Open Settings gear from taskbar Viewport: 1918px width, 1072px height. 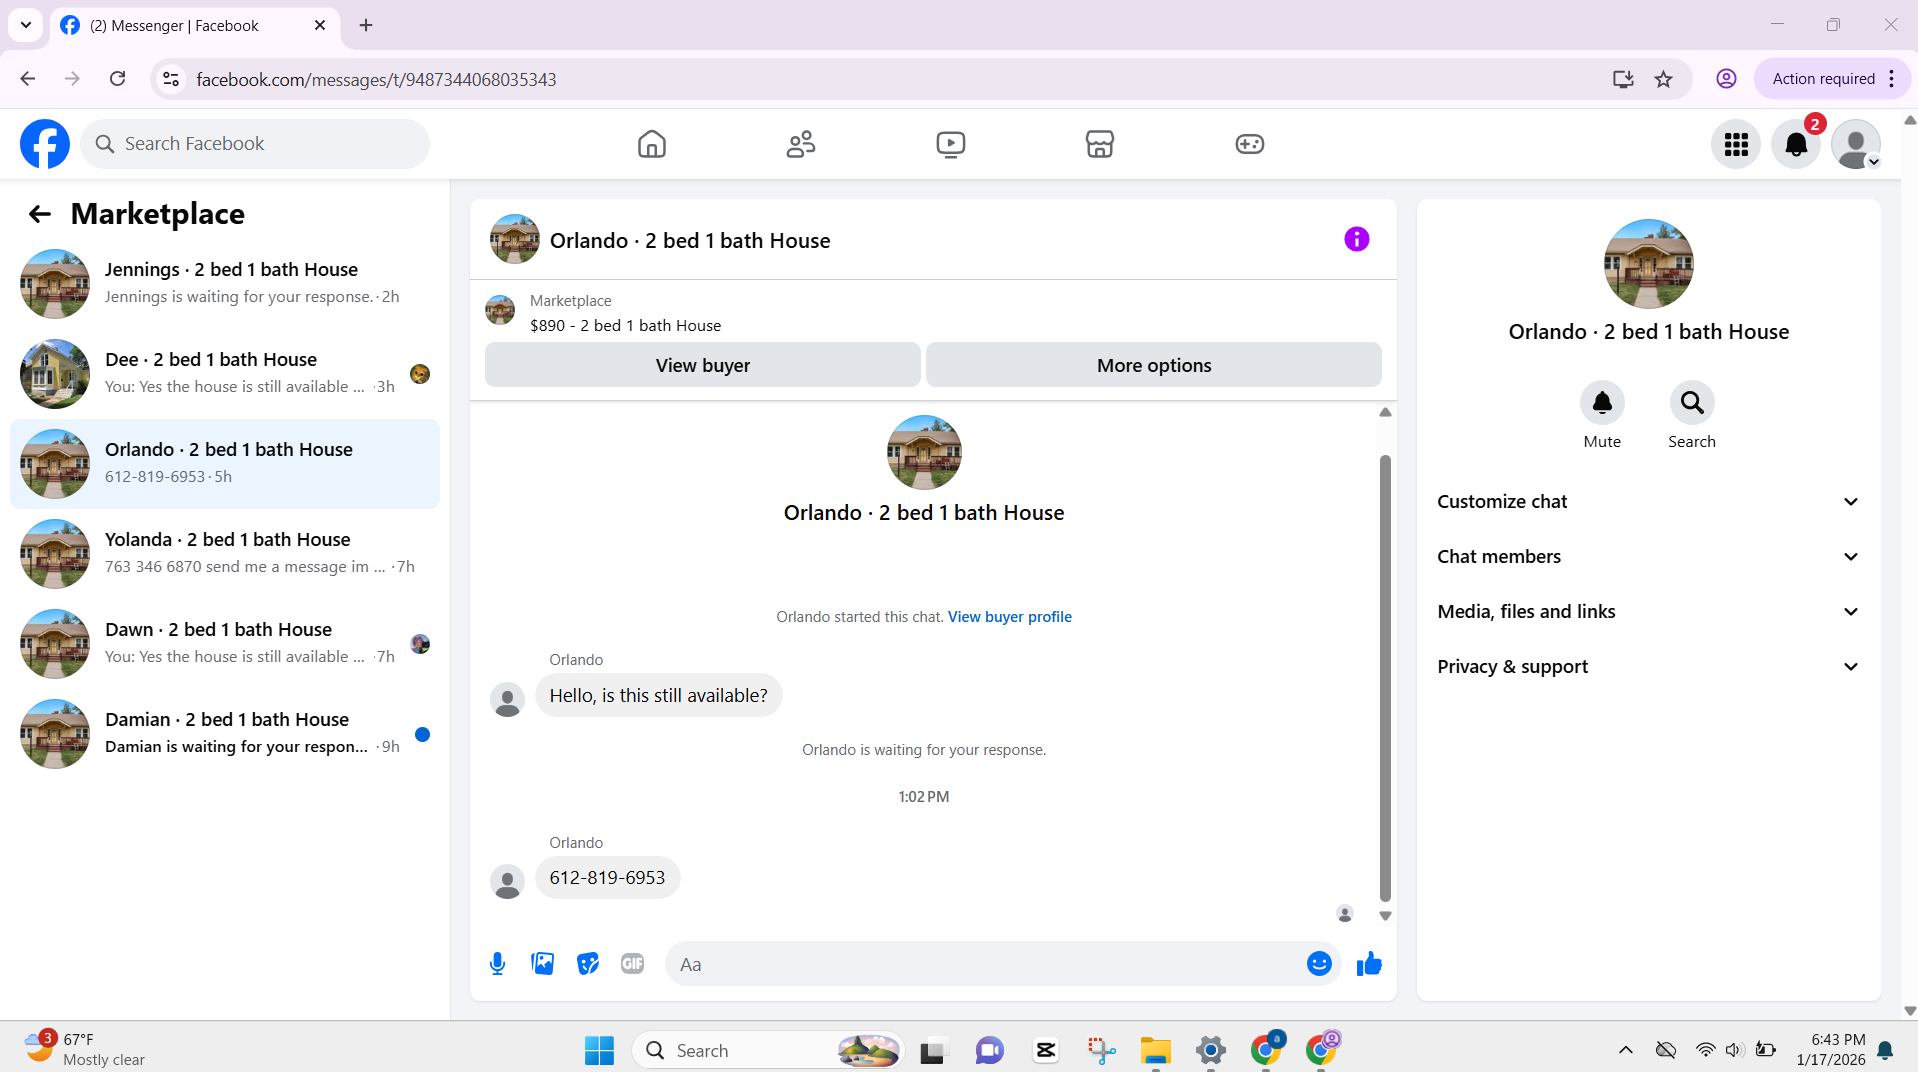click(1210, 1050)
